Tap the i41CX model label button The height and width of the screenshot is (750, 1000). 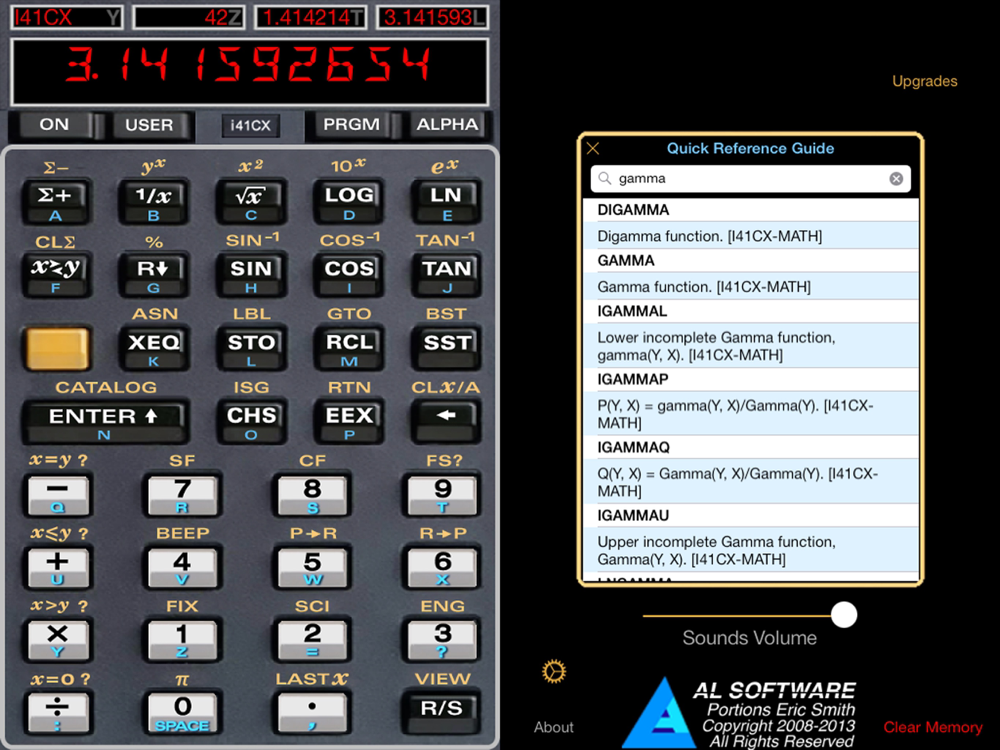[251, 126]
